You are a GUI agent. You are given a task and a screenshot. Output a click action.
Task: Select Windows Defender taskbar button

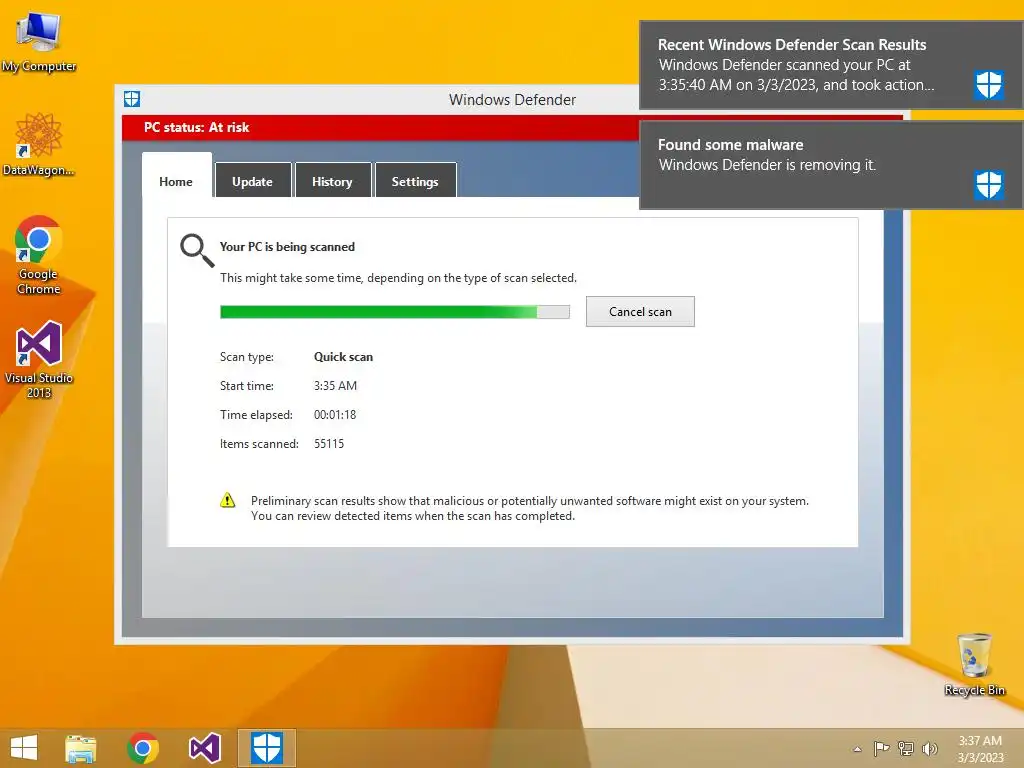pyautogui.click(x=266, y=748)
